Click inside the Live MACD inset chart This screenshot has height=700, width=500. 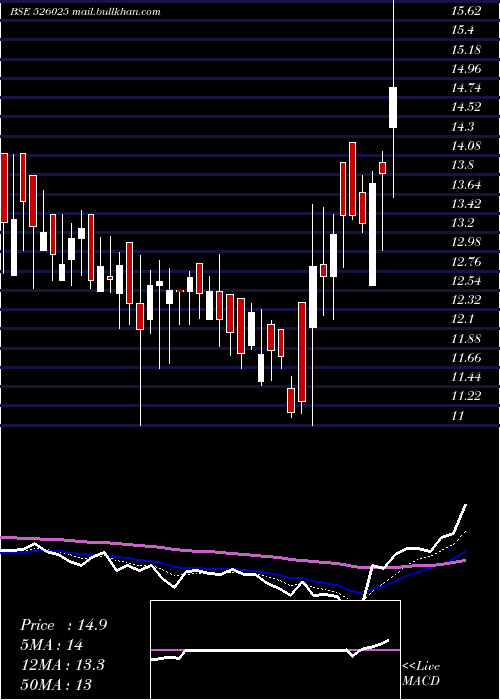[275, 650]
